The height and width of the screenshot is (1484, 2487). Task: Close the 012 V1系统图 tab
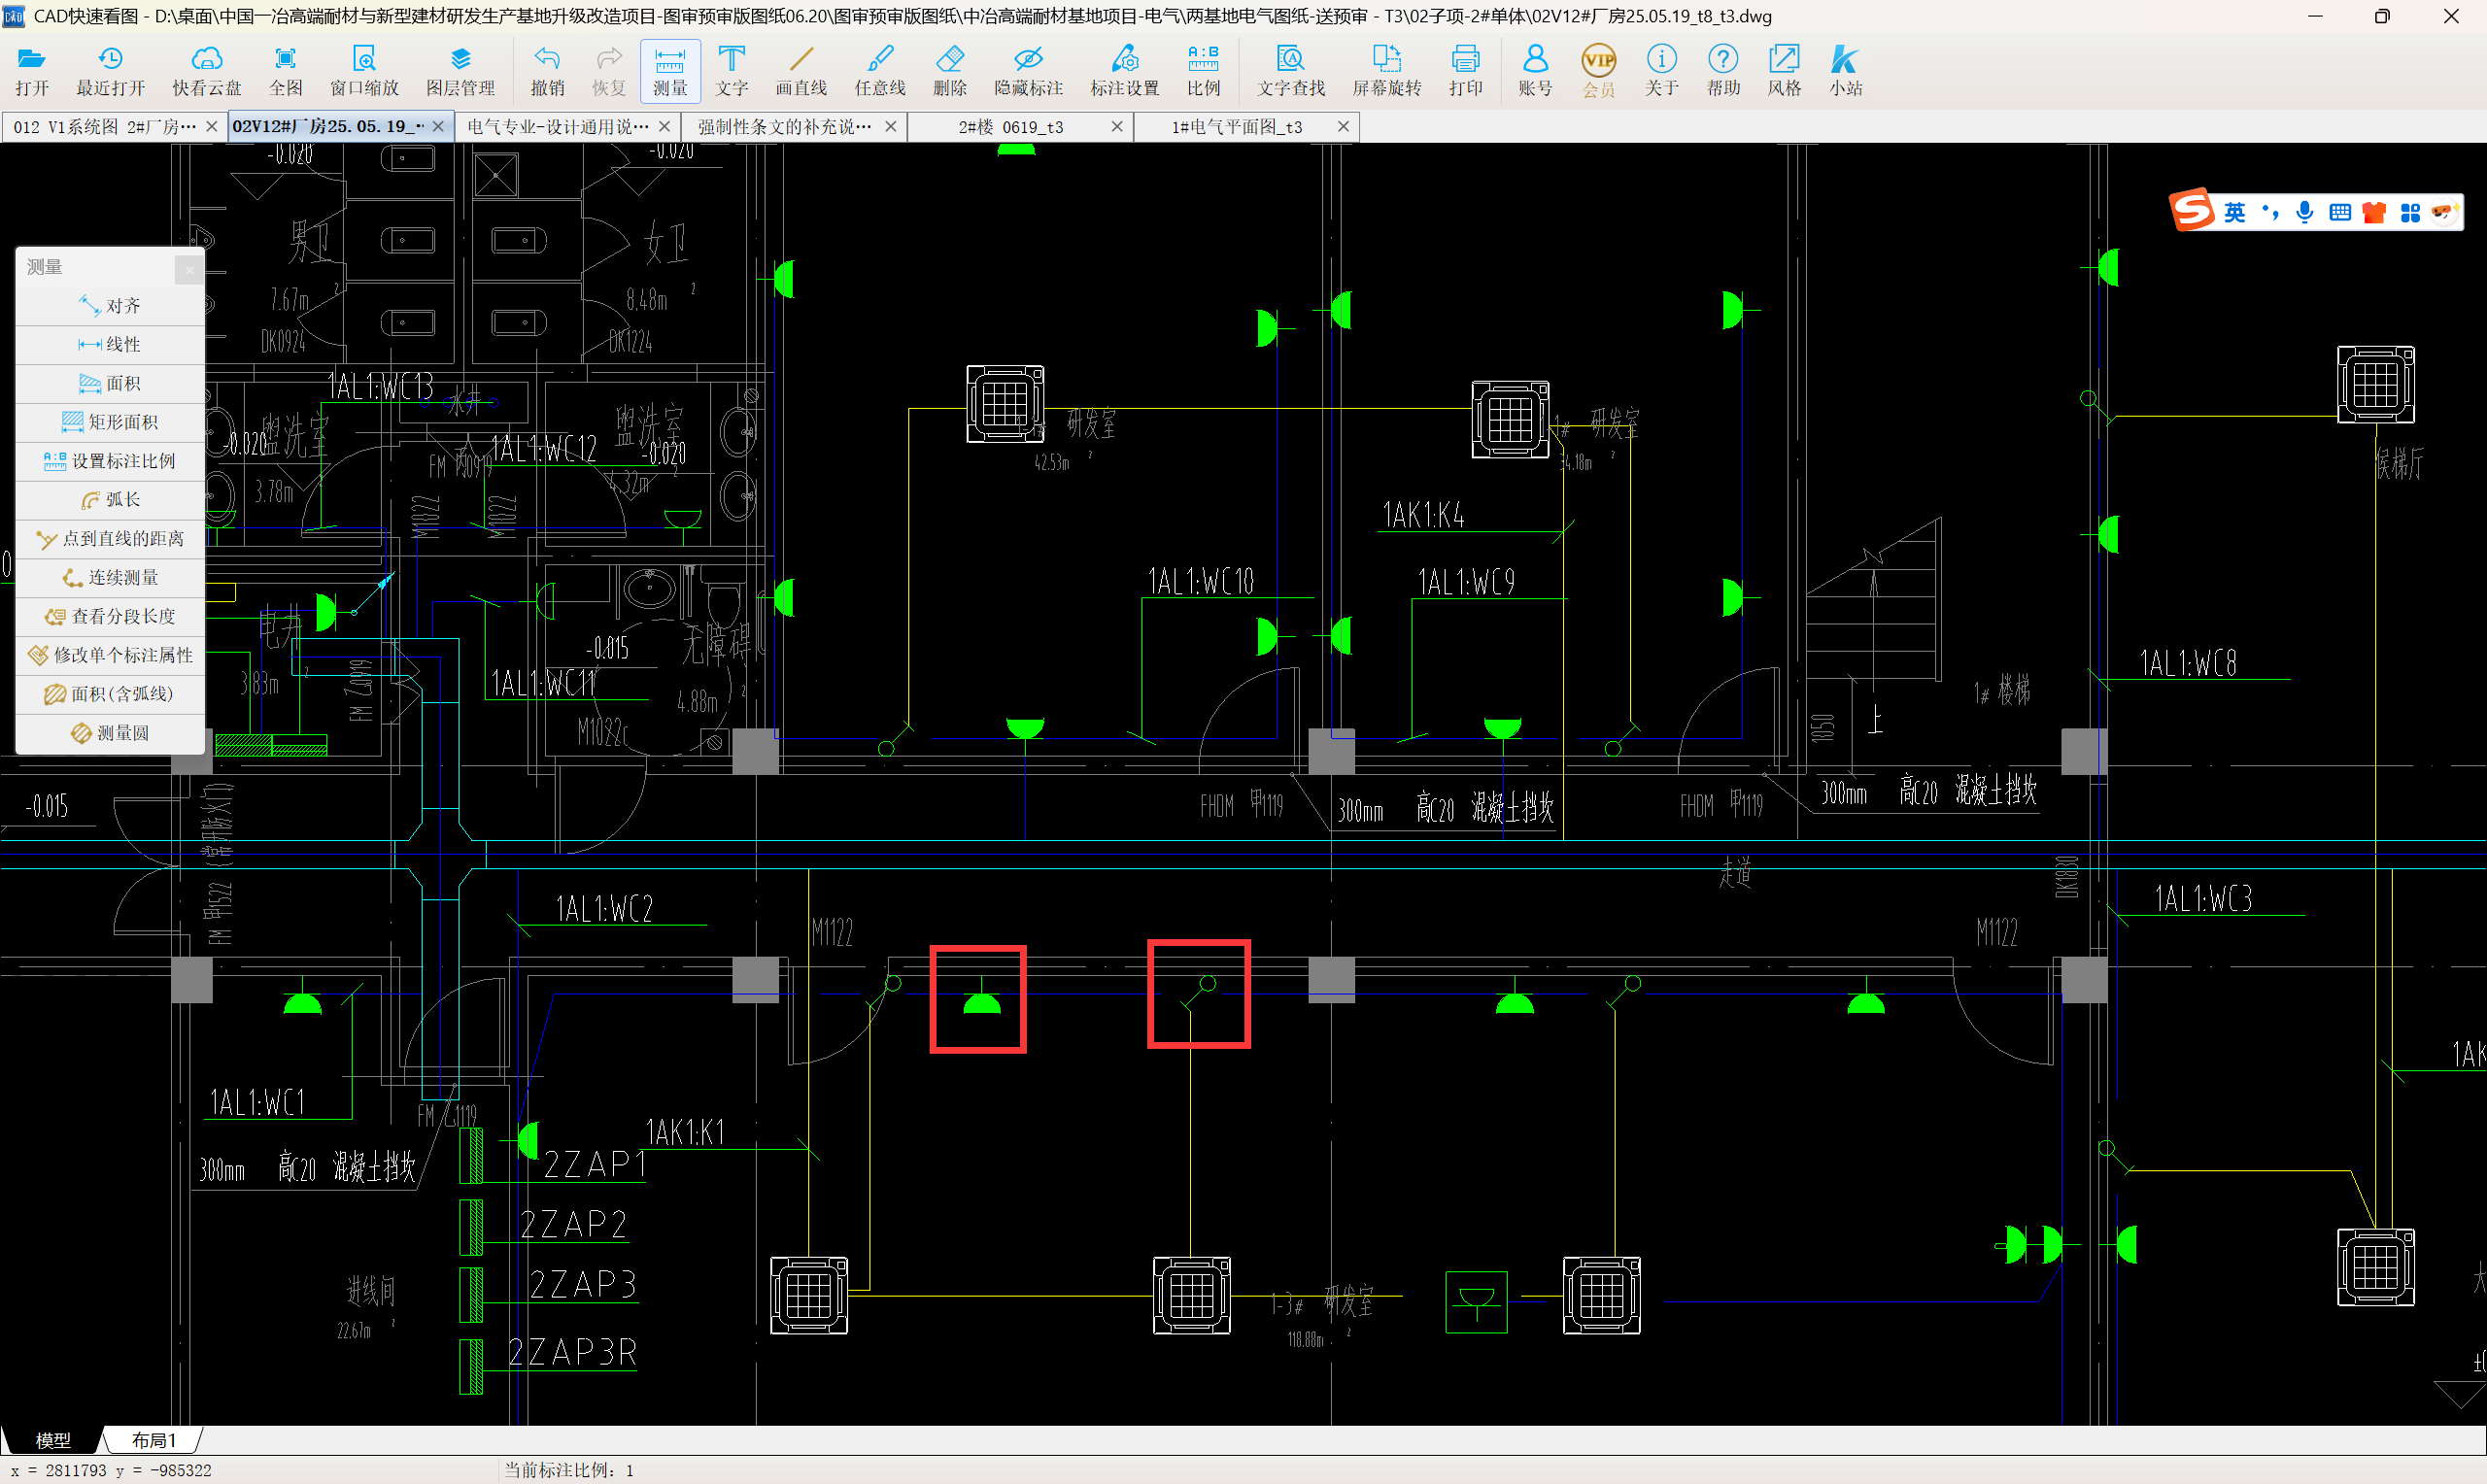click(x=211, y=127)
